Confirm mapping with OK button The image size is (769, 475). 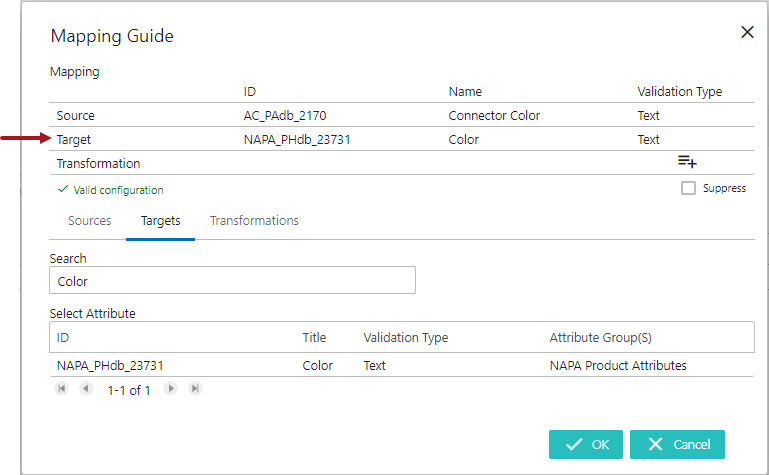[x=585, y=444]
